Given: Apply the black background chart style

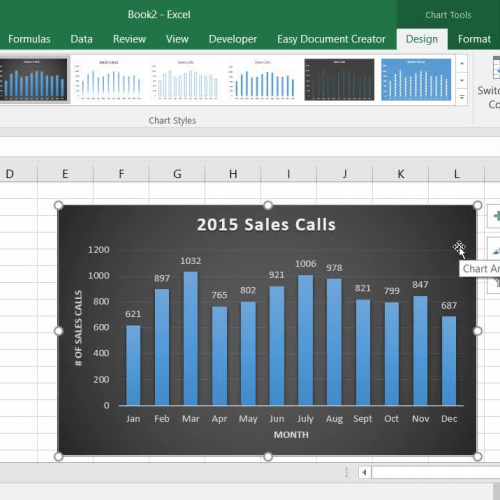Looking at the screenshot, I should click(339, 80).
